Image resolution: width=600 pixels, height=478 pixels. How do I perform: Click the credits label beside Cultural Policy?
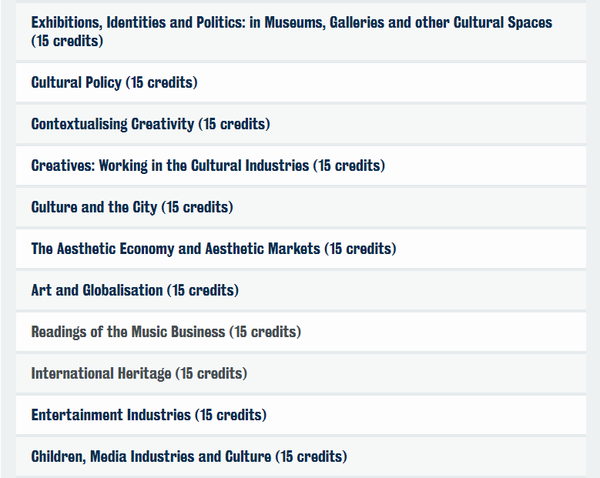click(162, 82)
